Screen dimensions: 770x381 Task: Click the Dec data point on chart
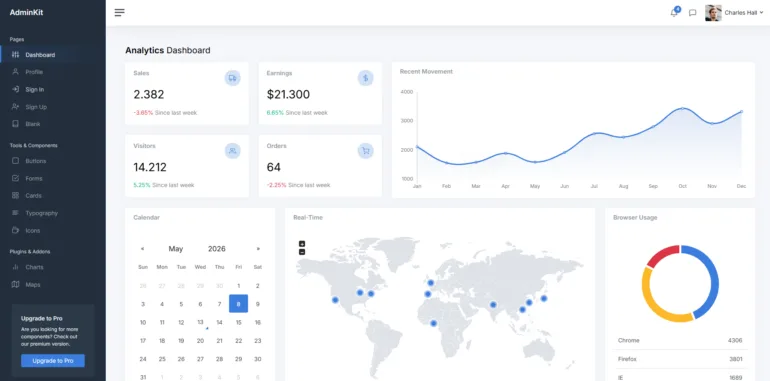point(741,112)
